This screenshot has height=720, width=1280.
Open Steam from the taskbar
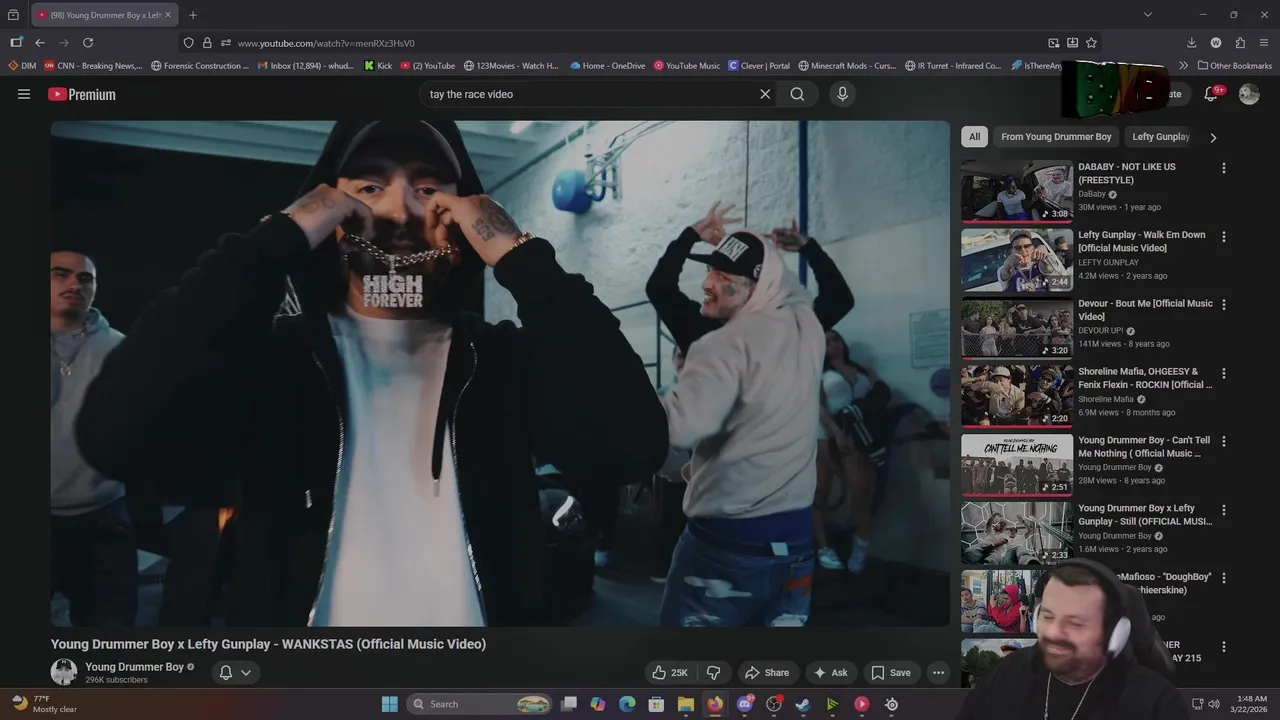click(x=803, y=704)
